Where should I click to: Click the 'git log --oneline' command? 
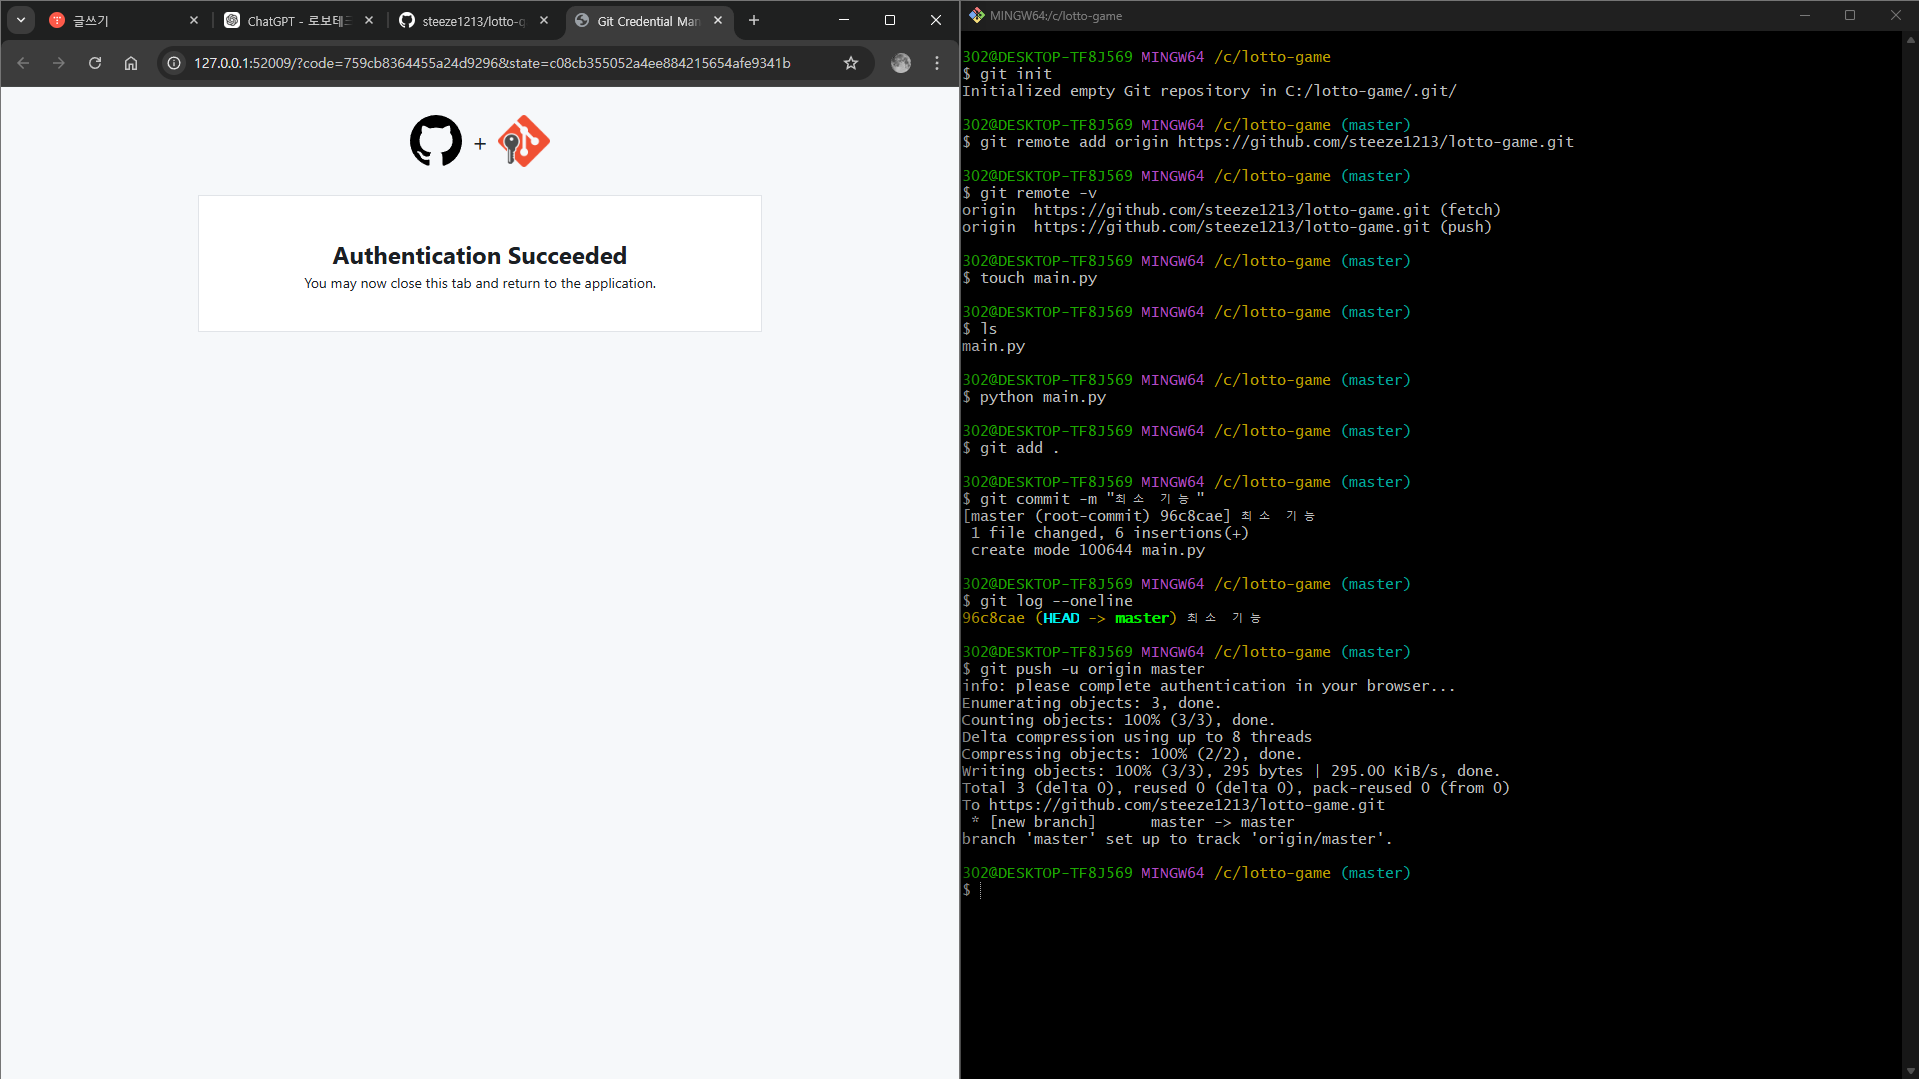(x=1048, y=601)
